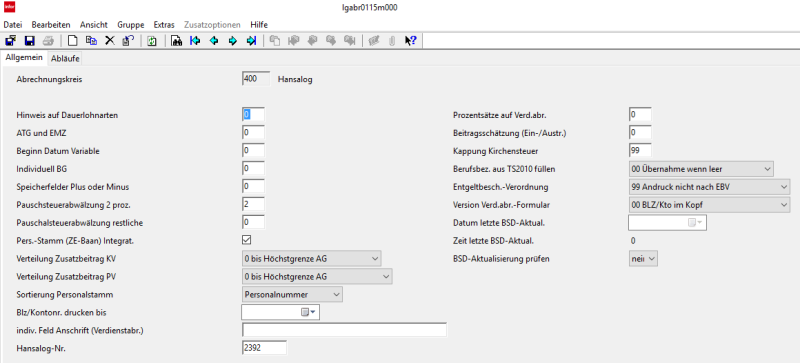
Task: Open Entgeltbesch.-Verordnung dropdown
Action: coord(709,187)
